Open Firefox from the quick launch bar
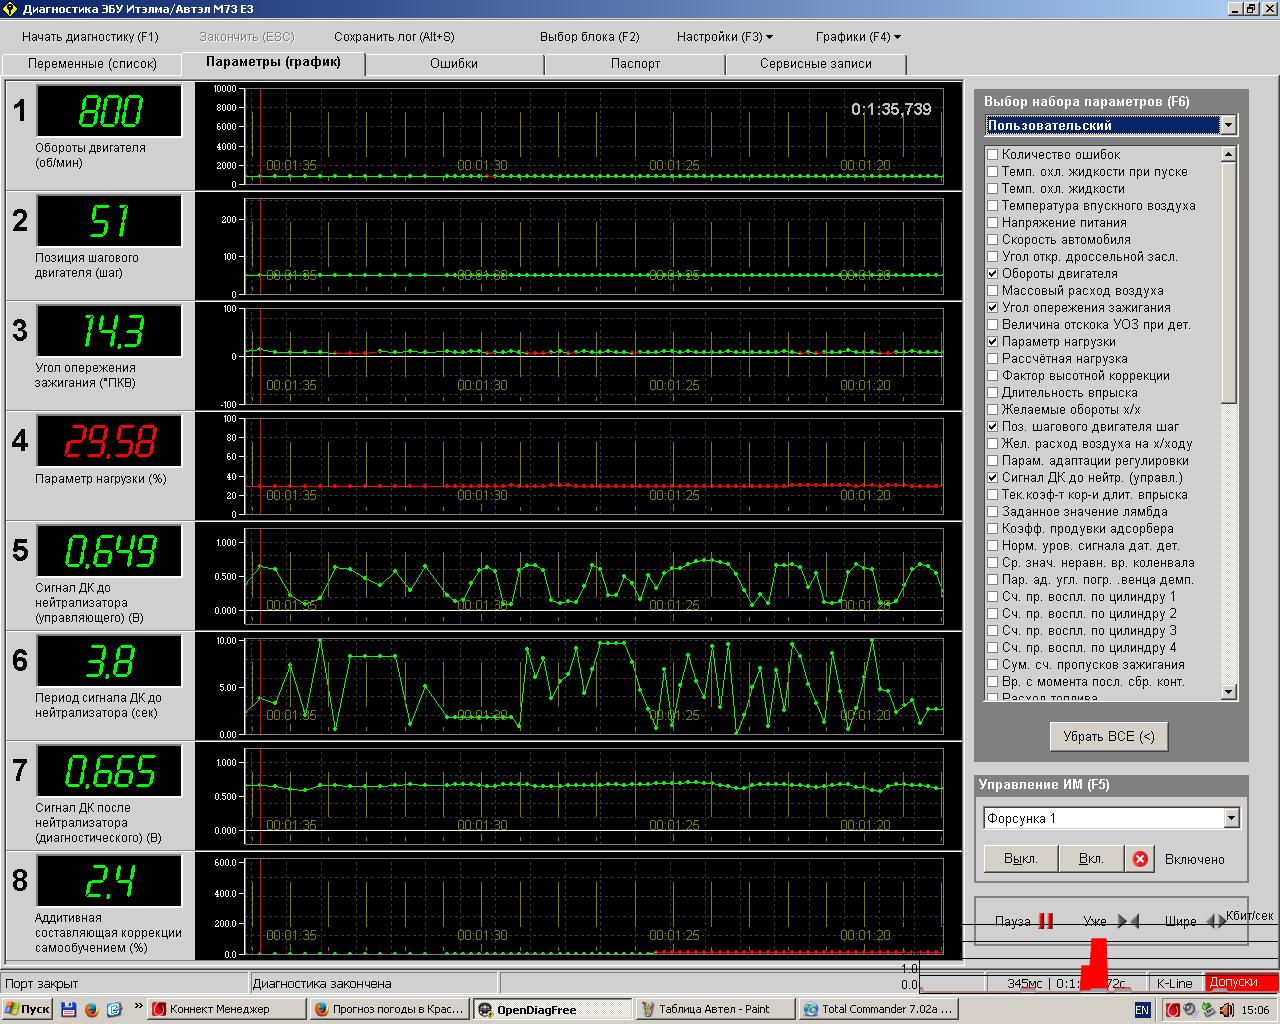This screenshot has width=1280, height=1024. (91, 1009)
